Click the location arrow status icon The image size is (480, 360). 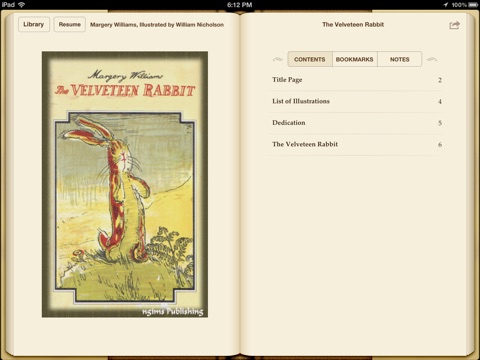tap(446, 5)
